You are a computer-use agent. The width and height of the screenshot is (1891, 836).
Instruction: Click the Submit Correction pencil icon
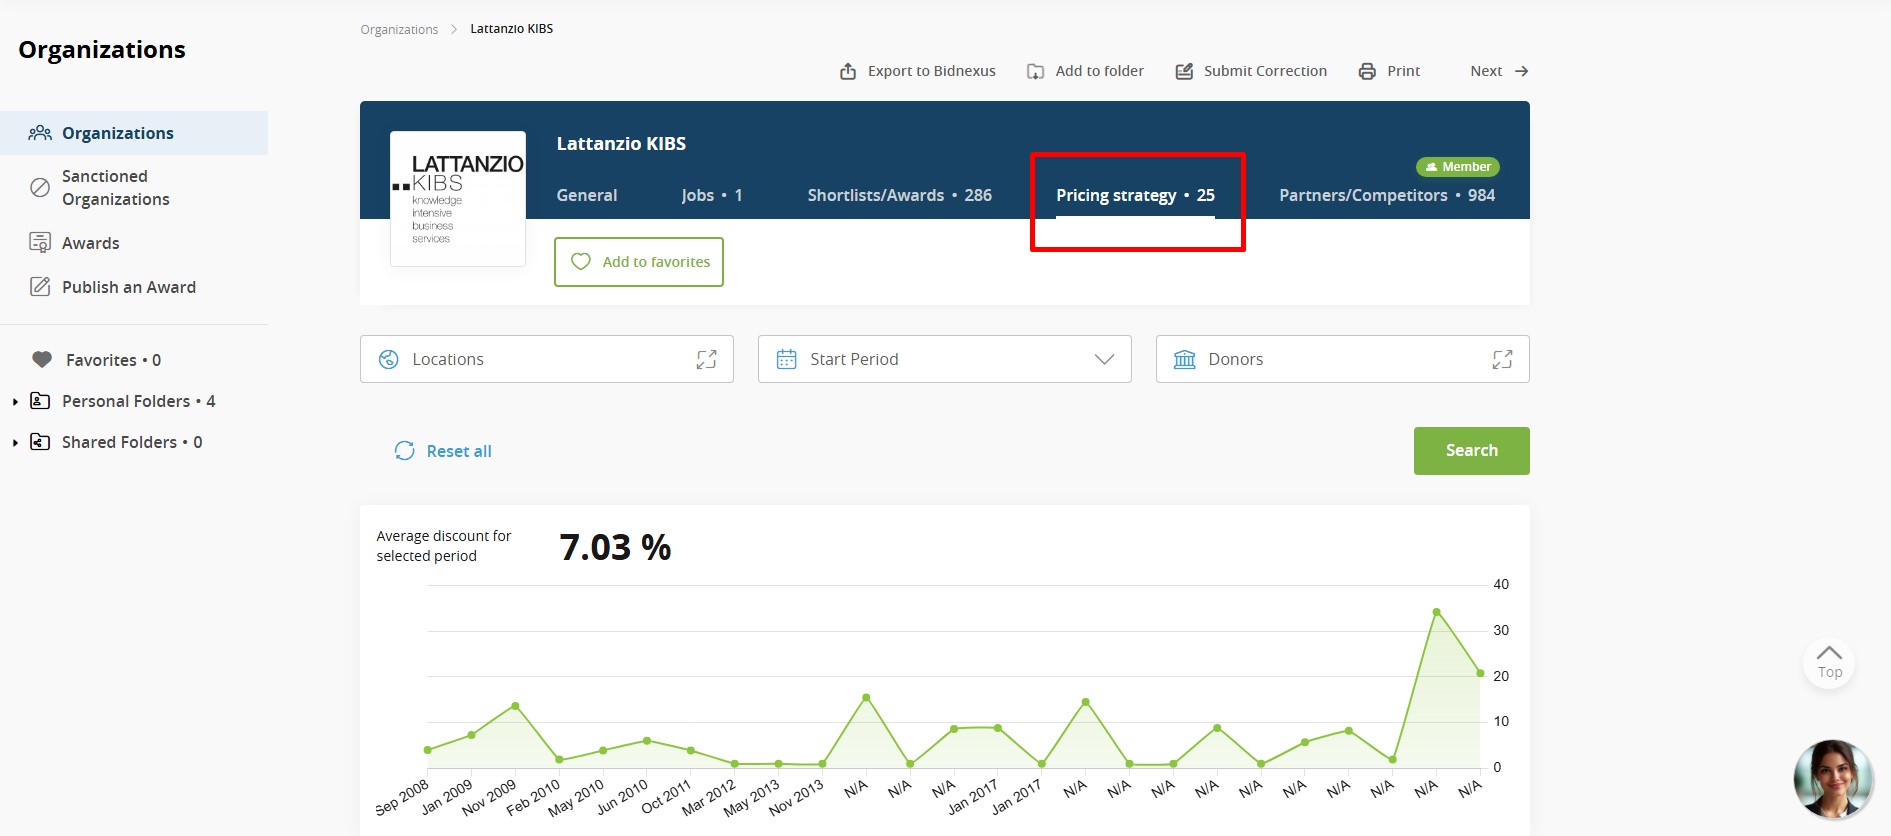tap(1184, 71)
